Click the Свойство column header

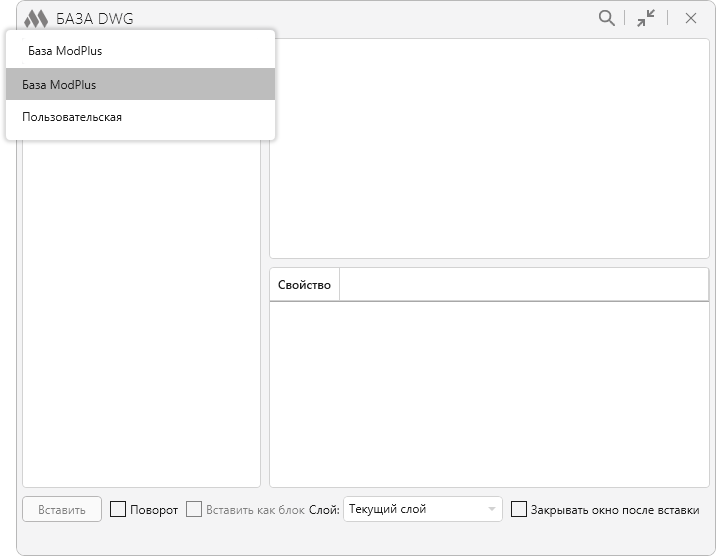[305, 285]
